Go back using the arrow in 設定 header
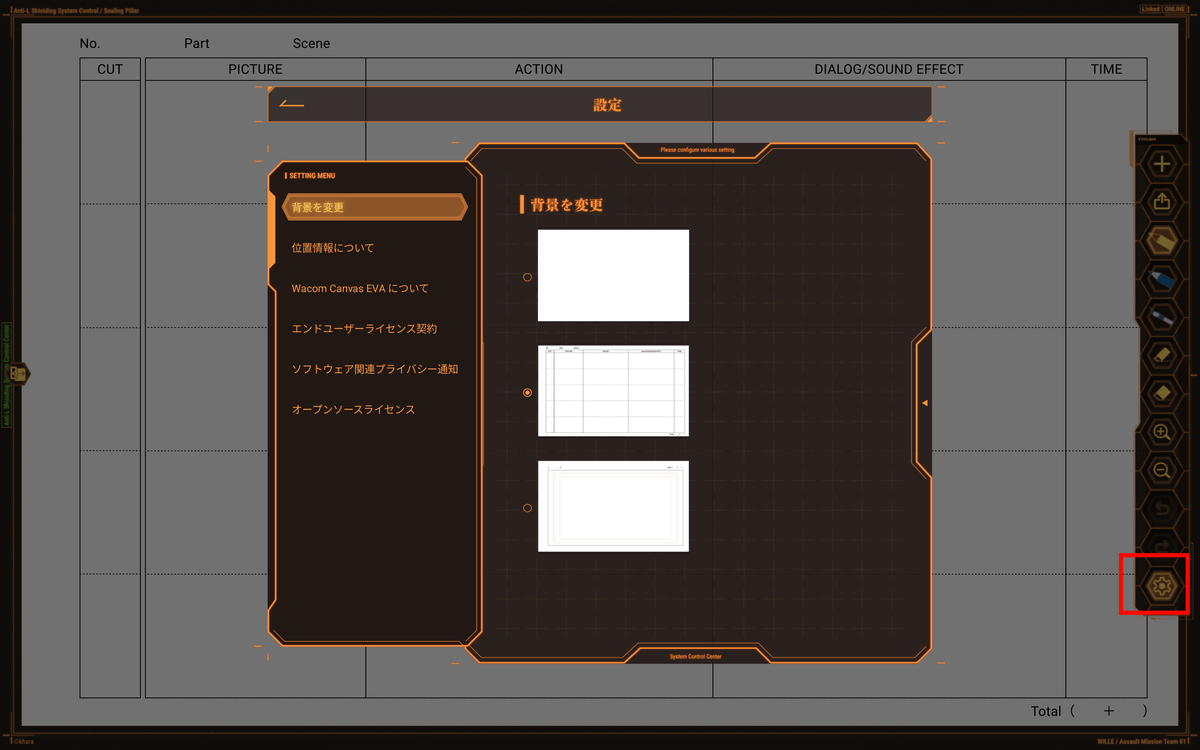The height and width of the screenshot is (750, 1200). pos(292,104)
